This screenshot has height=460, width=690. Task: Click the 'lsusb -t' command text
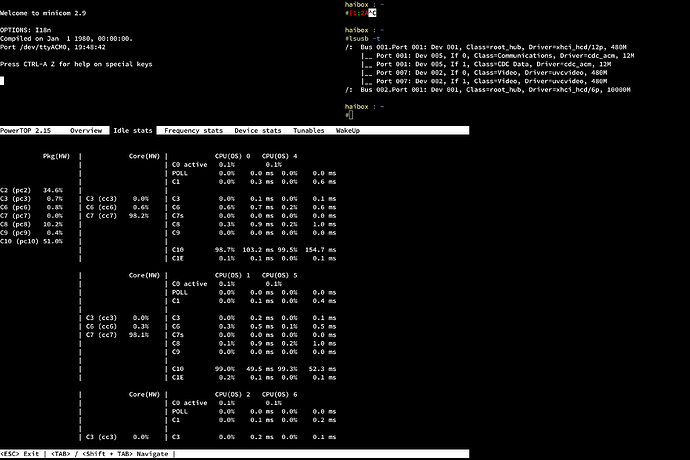point(364,38)
